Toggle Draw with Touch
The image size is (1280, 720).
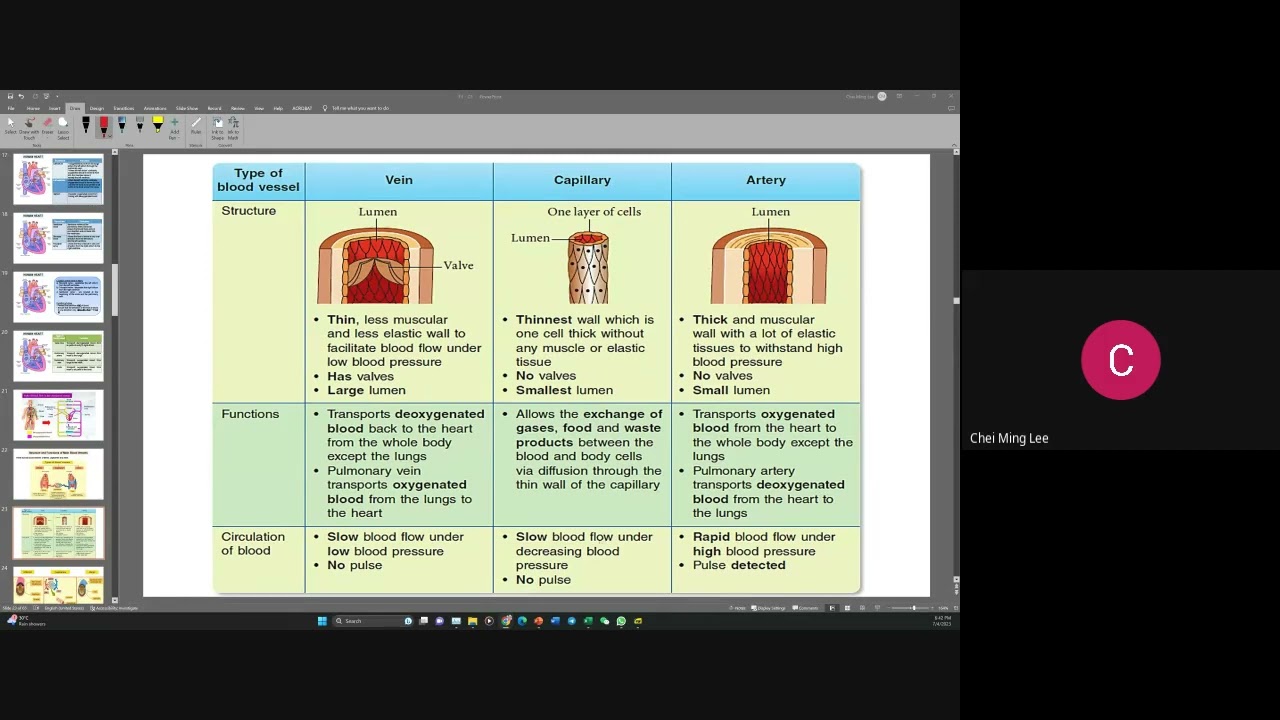[x=29, y=127]
